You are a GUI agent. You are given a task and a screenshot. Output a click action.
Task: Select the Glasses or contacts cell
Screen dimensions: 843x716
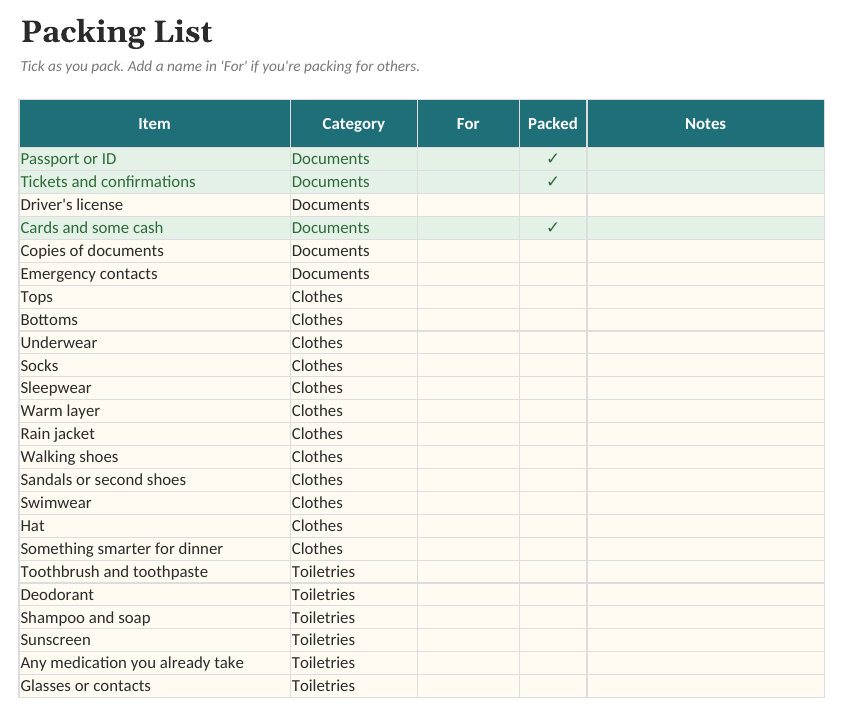click(x=155, y=686)
